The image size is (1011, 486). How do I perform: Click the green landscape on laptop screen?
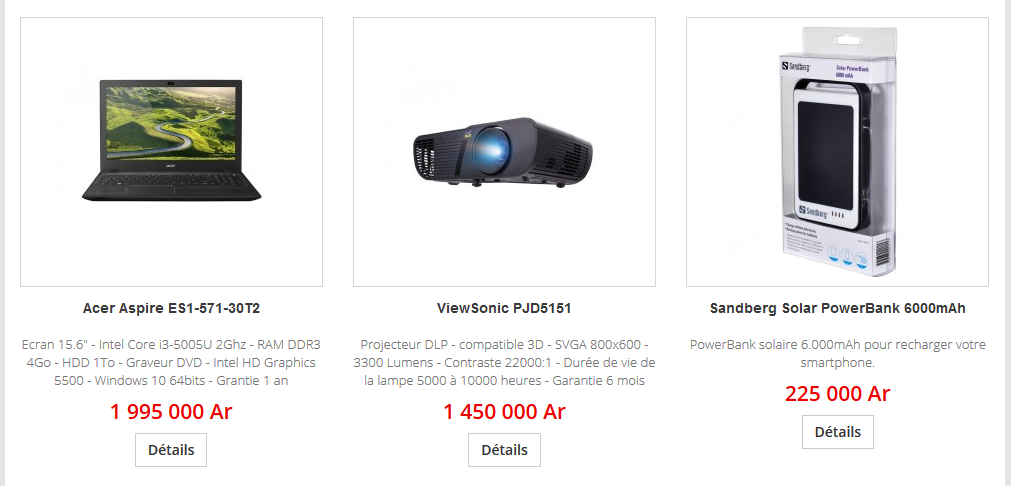click(172, 122)
